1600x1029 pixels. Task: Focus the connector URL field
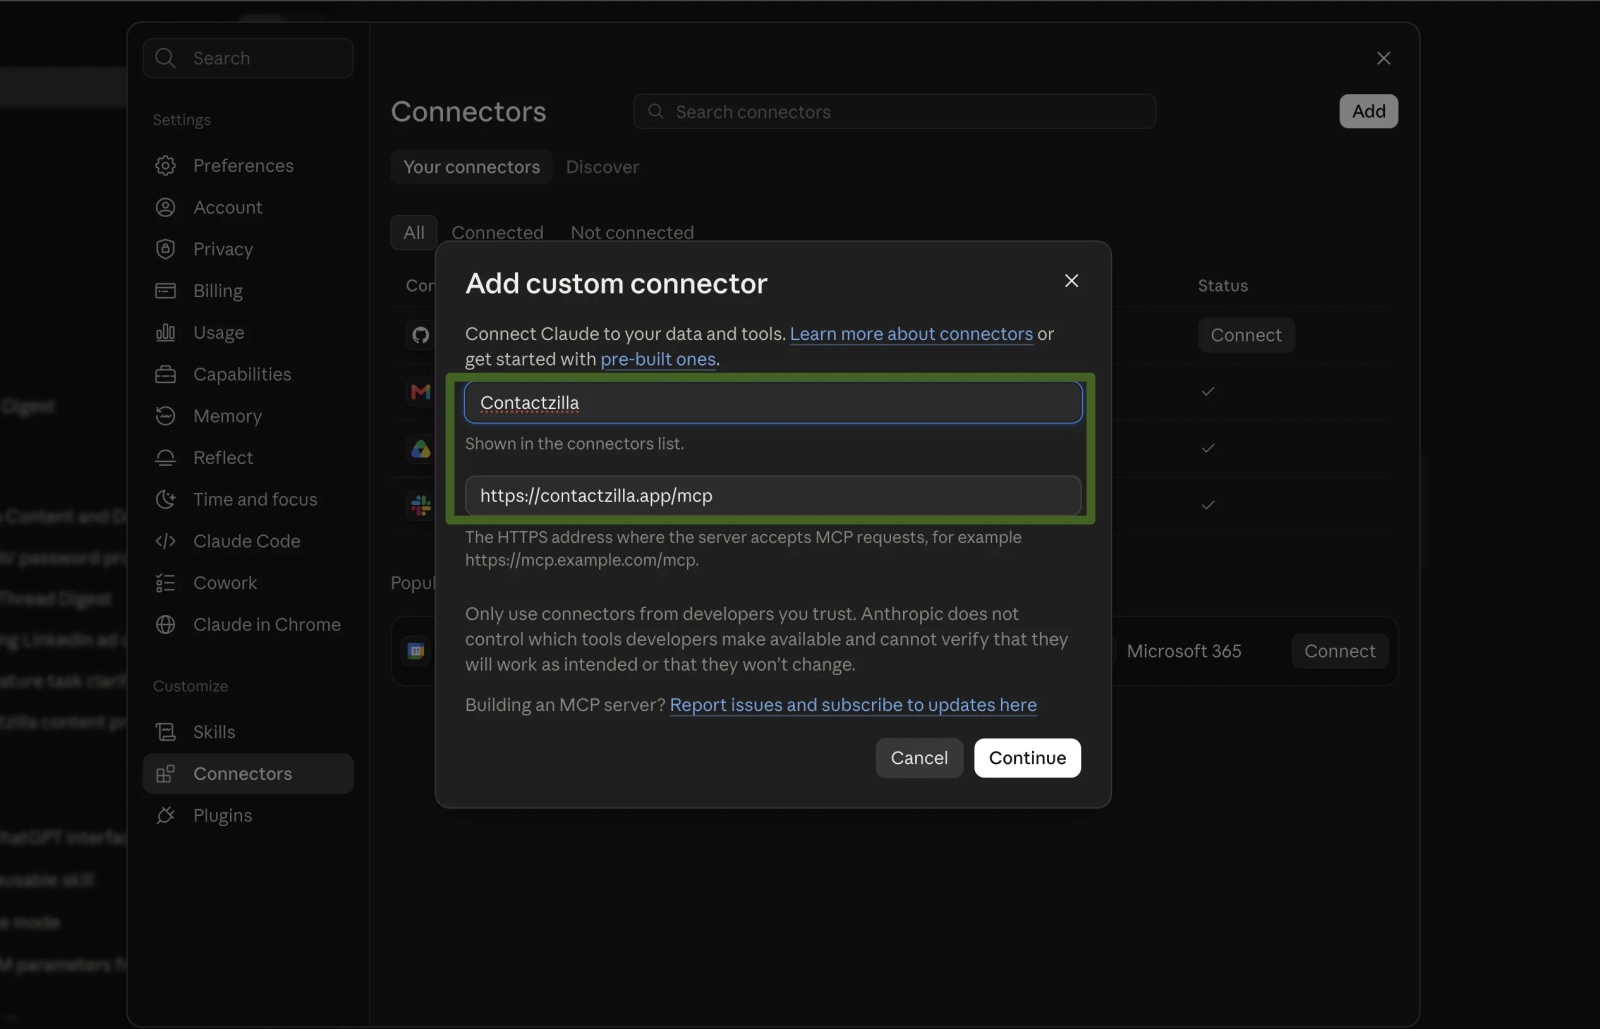(773, 496)
